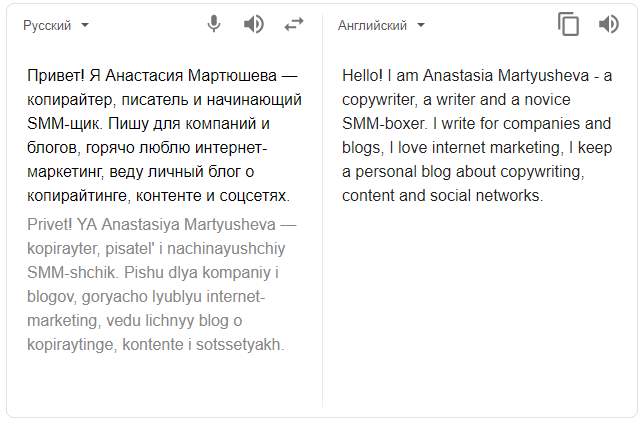
Task: Click the Русский source language label
Action: point(47,26)
